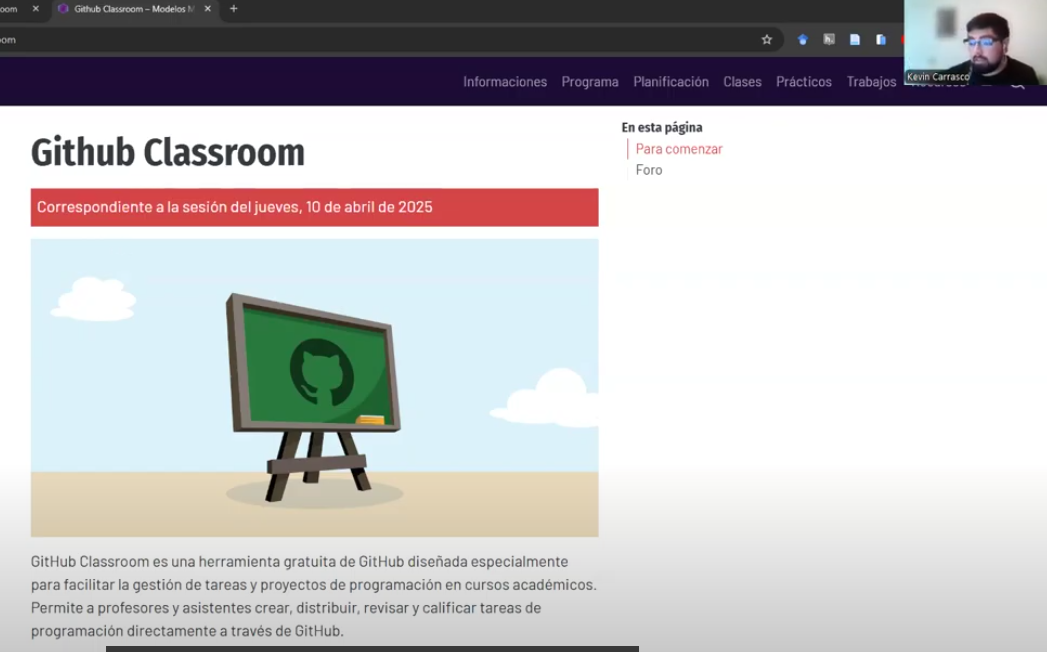Open the Trabajos menu item
The width and height of the screenshot is (1047, 652).
click(871, 82)
